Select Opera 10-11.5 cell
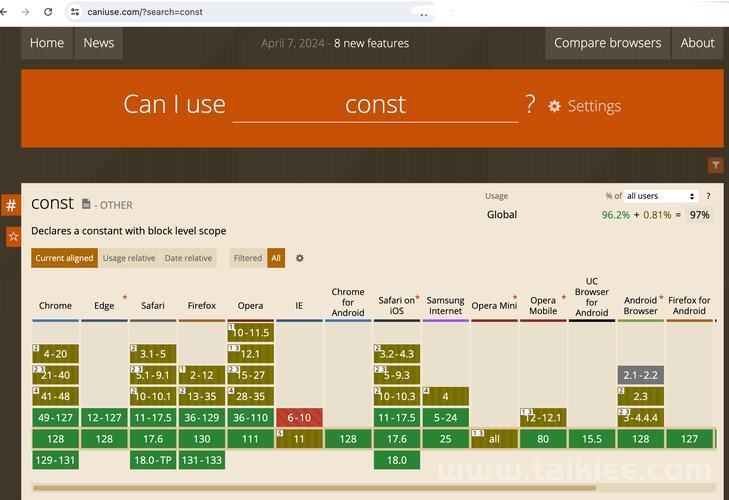729x500 pixels. pos(250,333)
